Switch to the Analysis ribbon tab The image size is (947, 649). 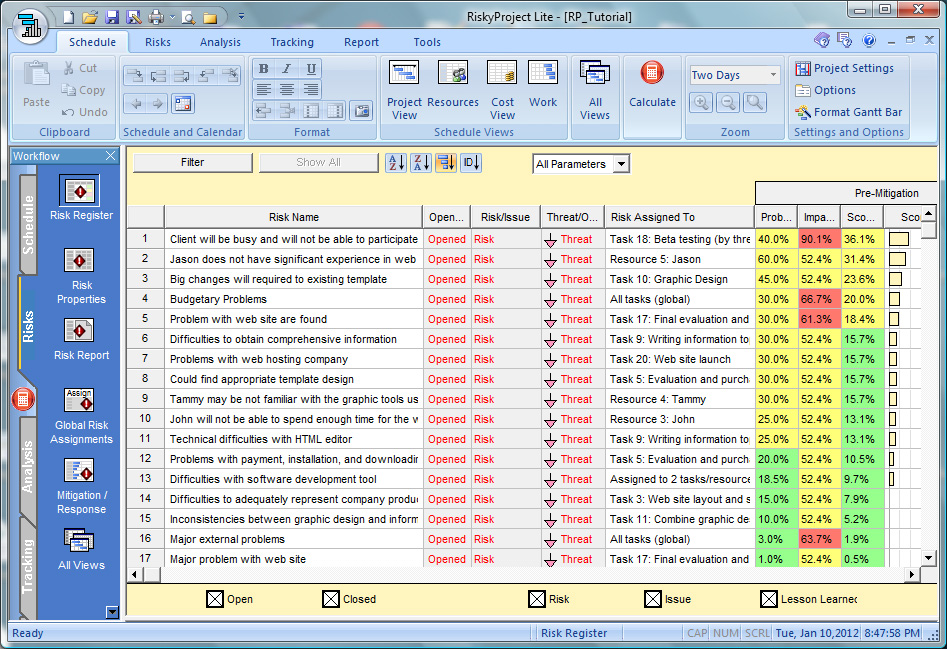coord(220,42)
